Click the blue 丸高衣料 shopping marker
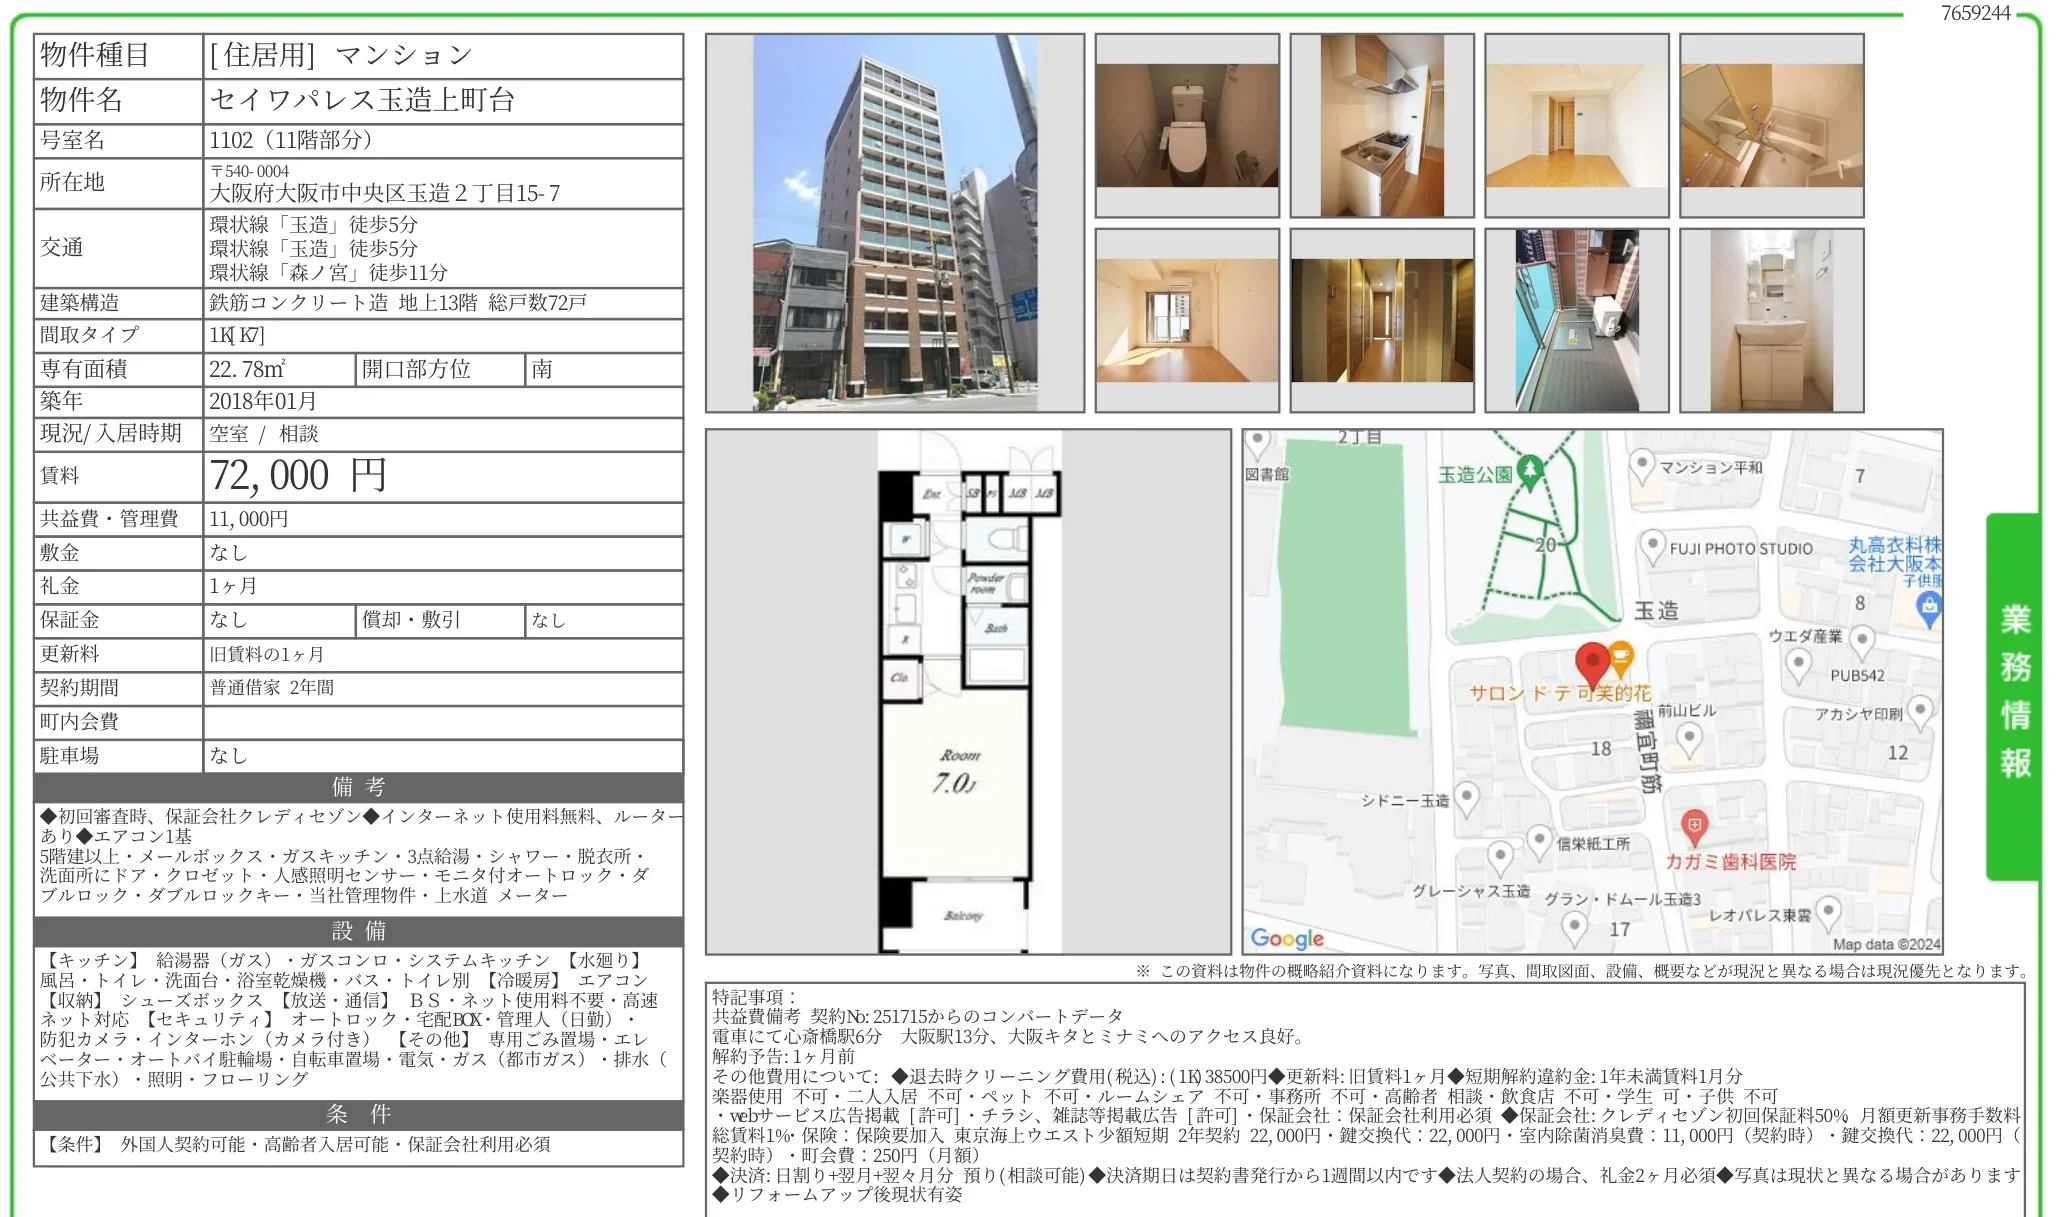2056x1217 pixels. [1928, 606]
